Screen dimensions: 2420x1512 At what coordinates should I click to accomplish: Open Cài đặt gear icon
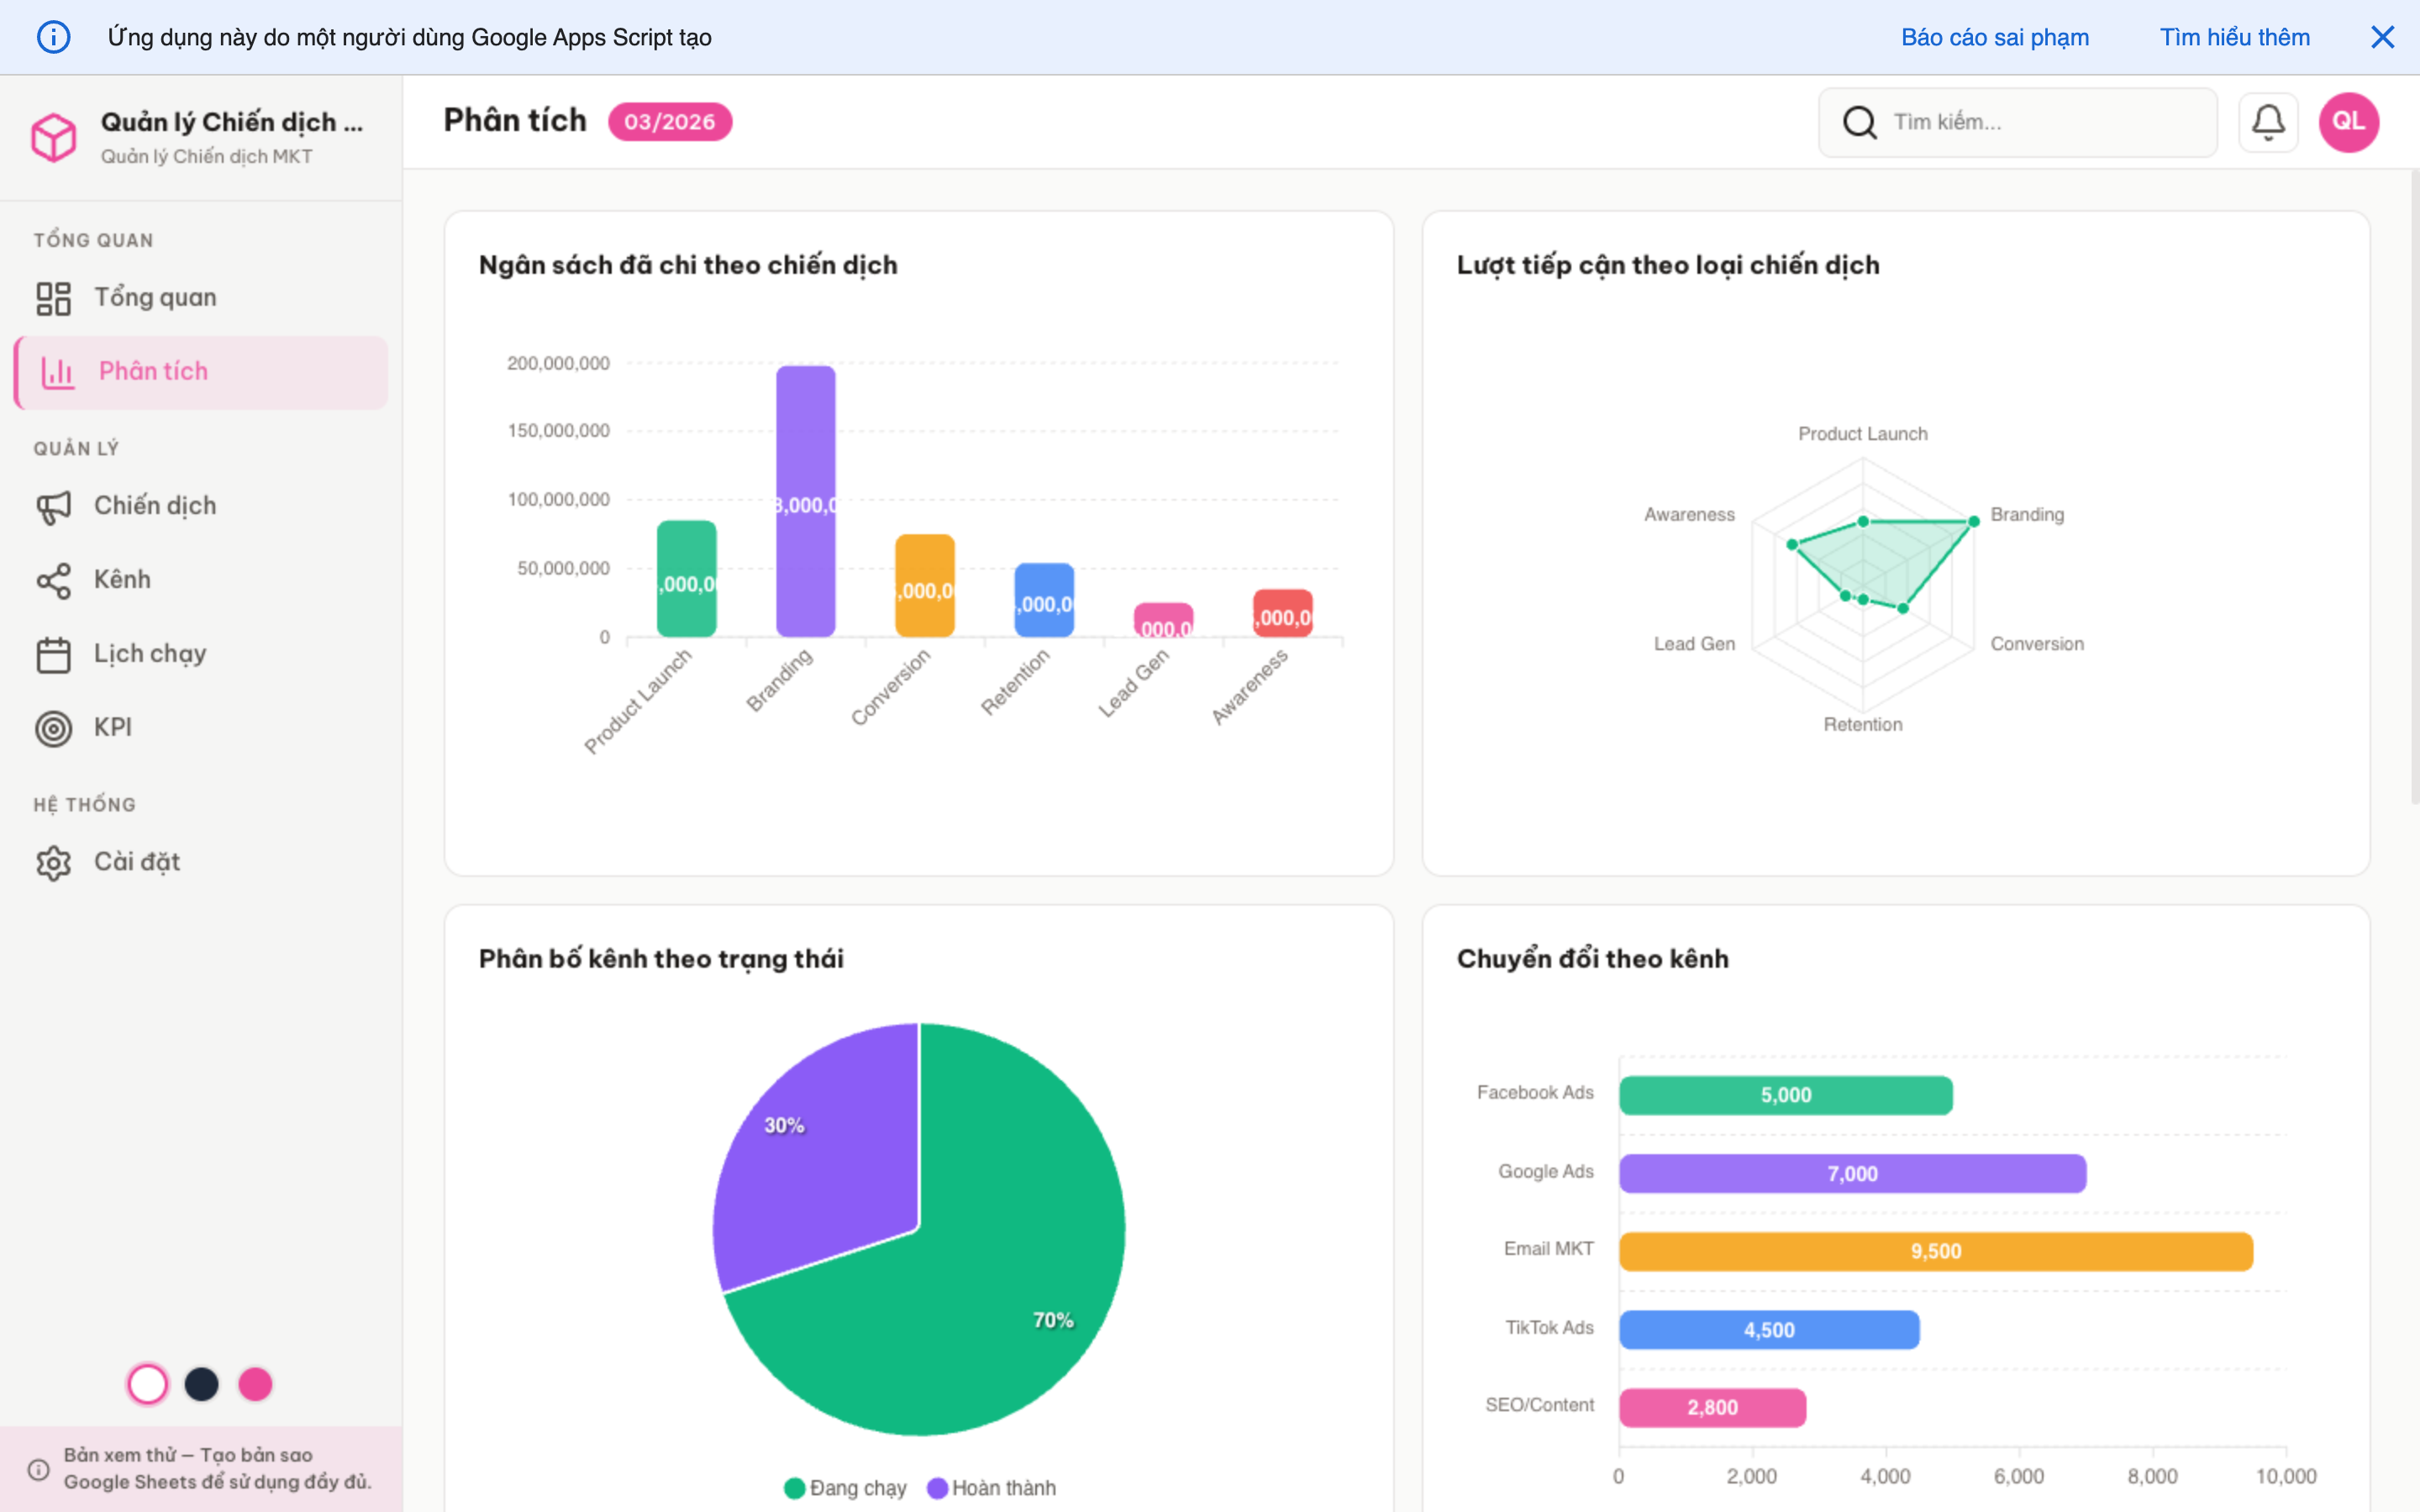pos(55,862)
